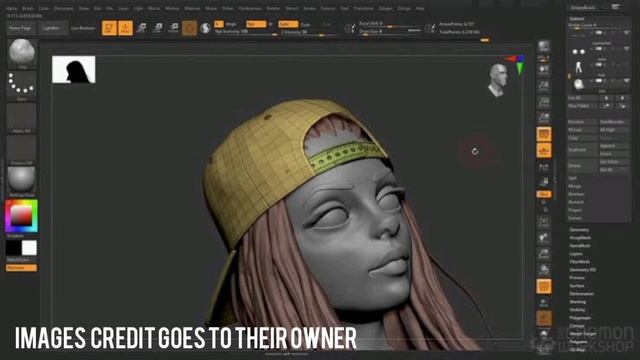Click the Rotate view icon on right shelf
Image resolution: width=640 pixels, height=360 pixels.
(x=544, y=270)
